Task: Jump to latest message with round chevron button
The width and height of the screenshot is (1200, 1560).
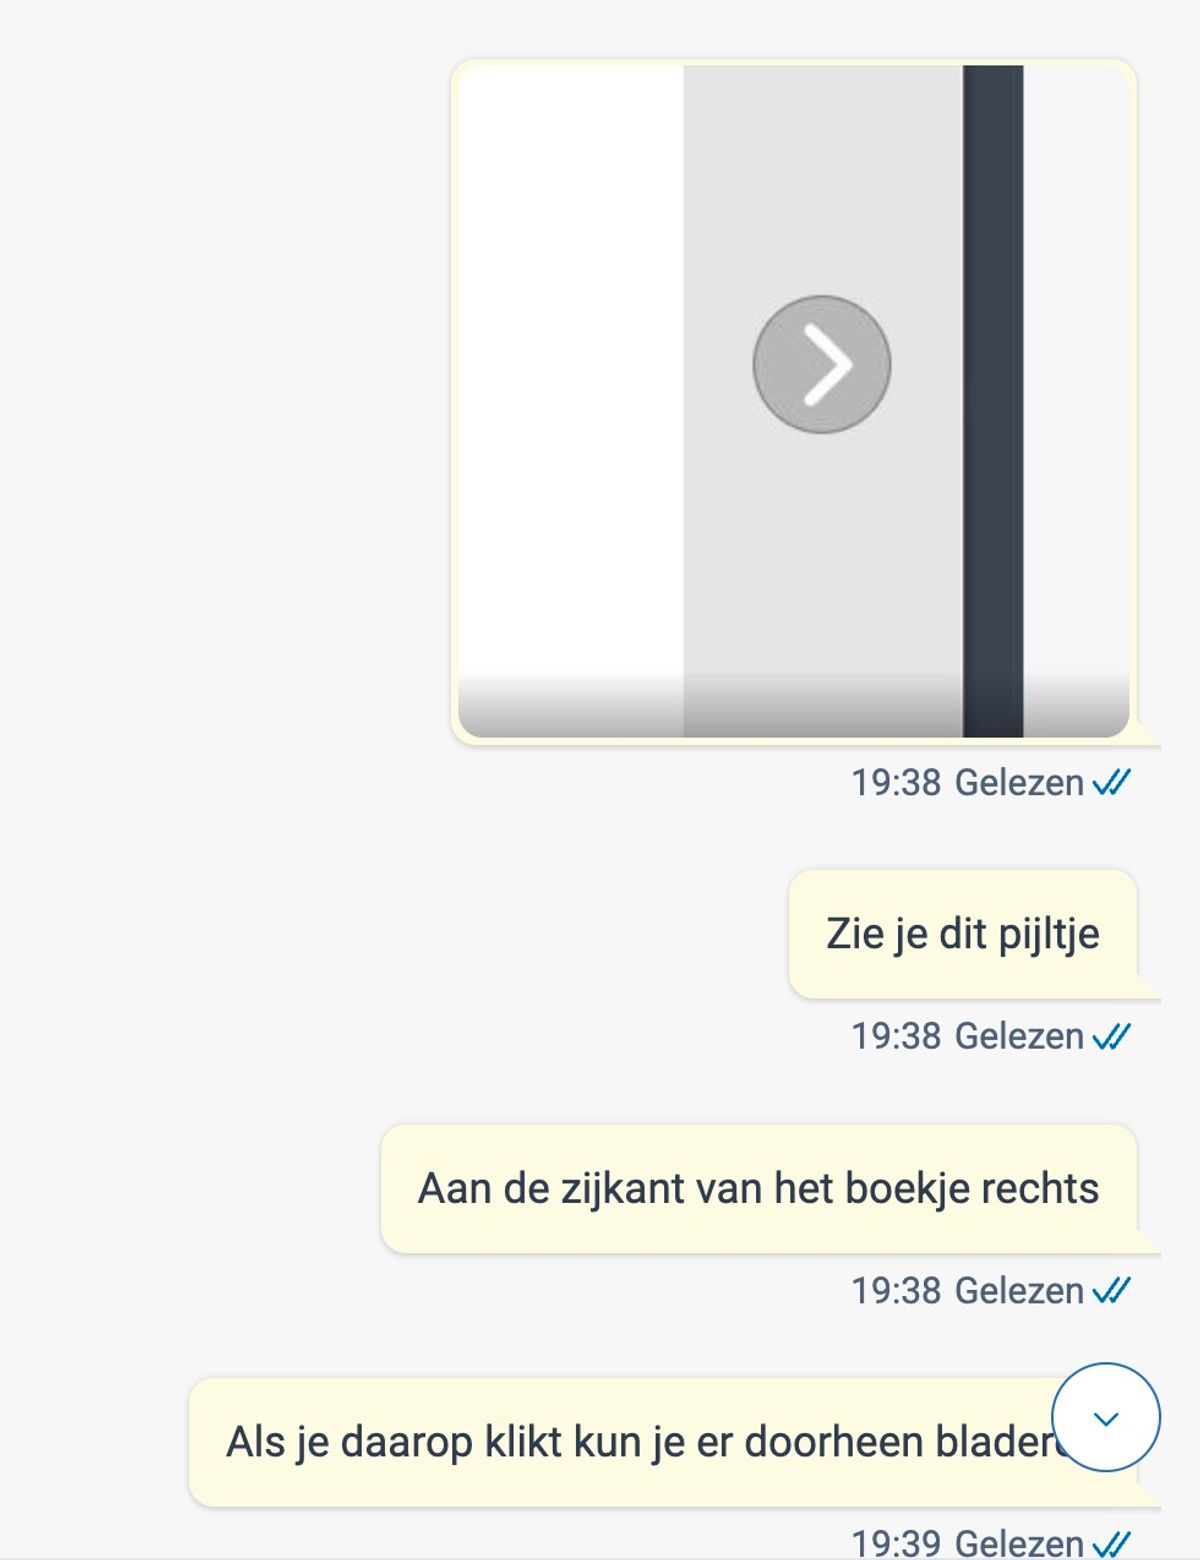Action: [x=1106, y=1417]
